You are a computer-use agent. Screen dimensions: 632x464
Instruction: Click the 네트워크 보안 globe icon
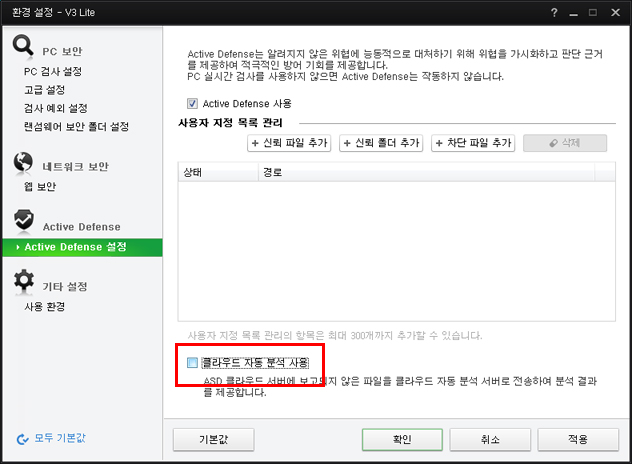[23, 162]
